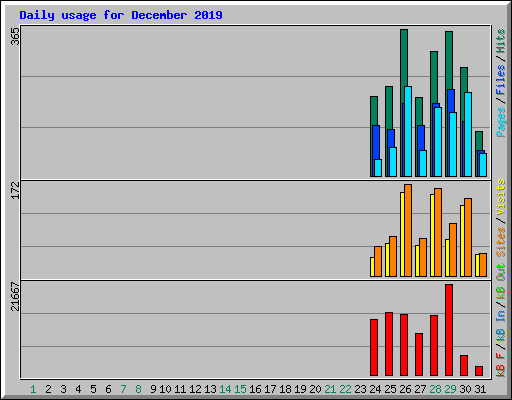Select day label "8" on the x-axis
The height and width of the screenshot is (400, 512).
pyautogui.click(x=138, y=389)
